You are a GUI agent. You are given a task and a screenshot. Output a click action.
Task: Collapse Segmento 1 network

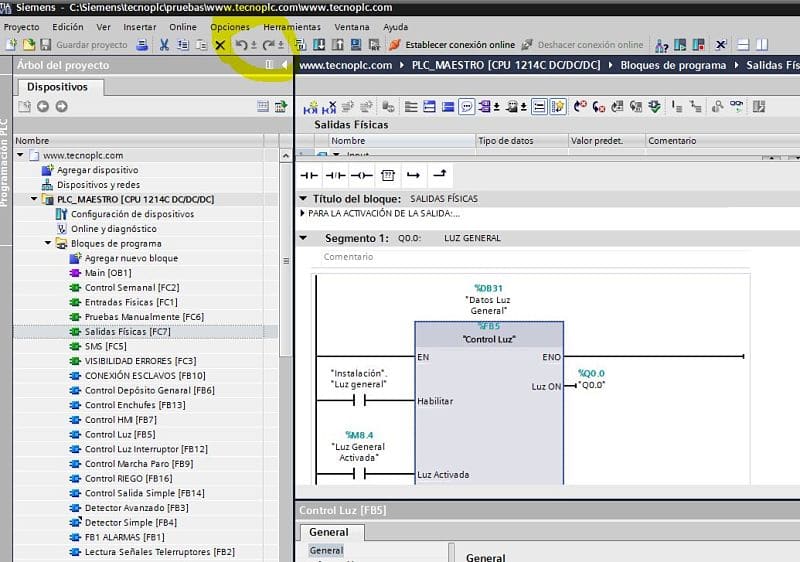304,238
